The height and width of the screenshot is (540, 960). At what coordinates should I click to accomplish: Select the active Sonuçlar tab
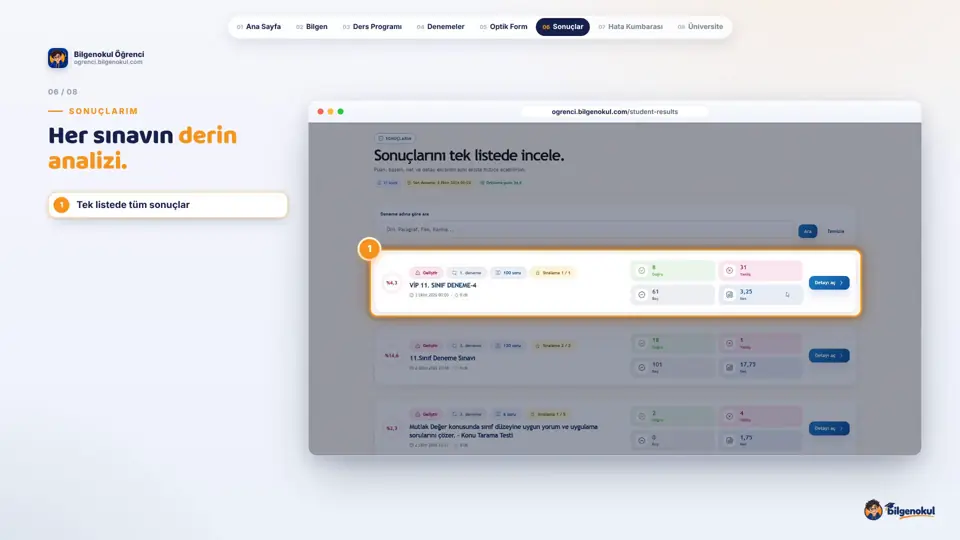tap(563, 27)
